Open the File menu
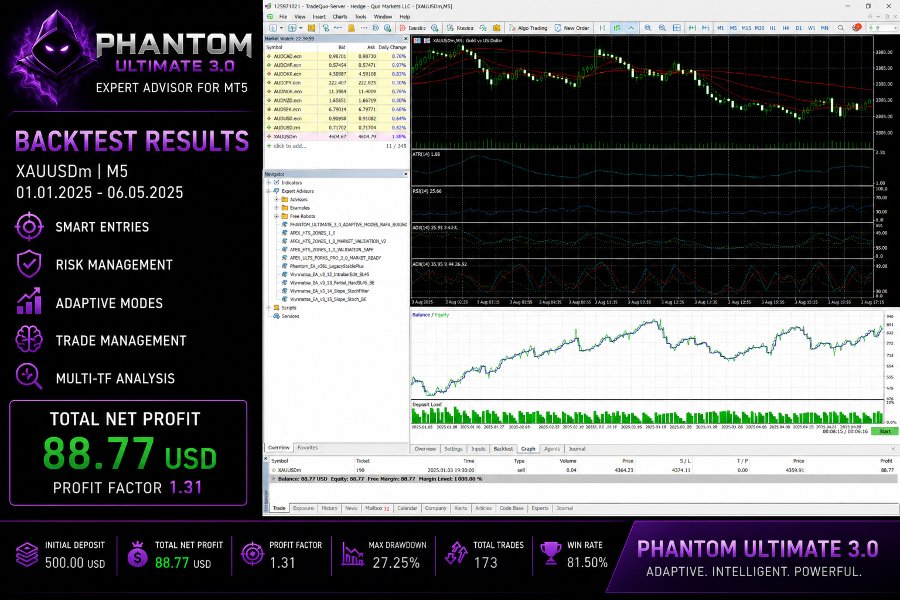Screen dimensions: 900x600 pos(283,17)
